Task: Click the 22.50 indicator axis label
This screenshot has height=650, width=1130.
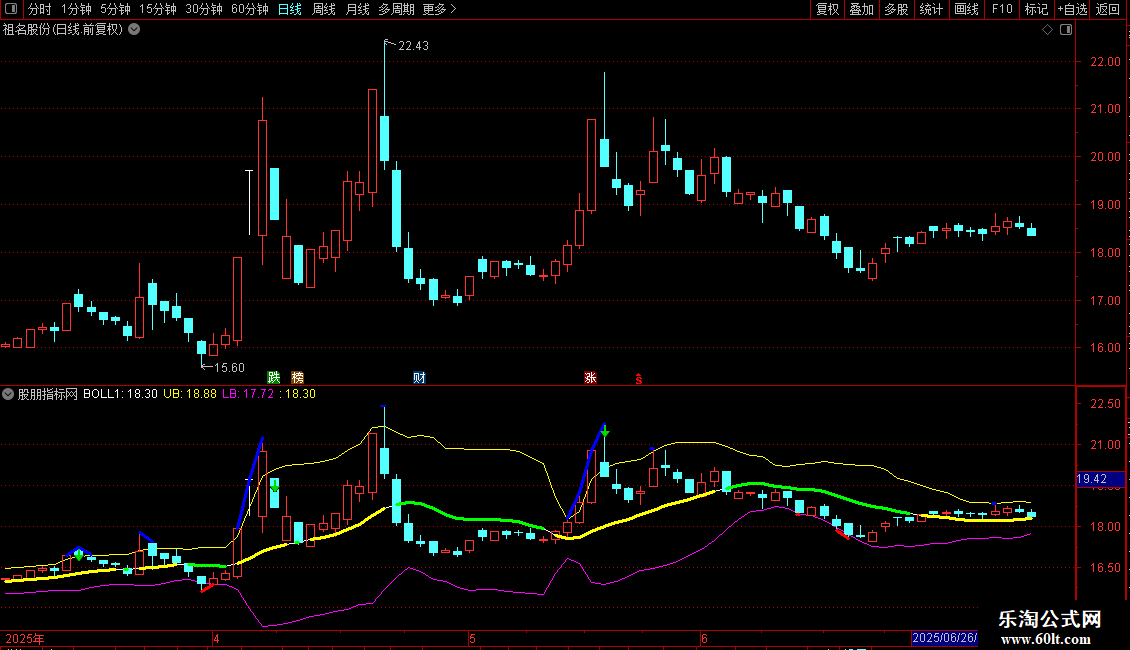Action: click(1105, 404)
